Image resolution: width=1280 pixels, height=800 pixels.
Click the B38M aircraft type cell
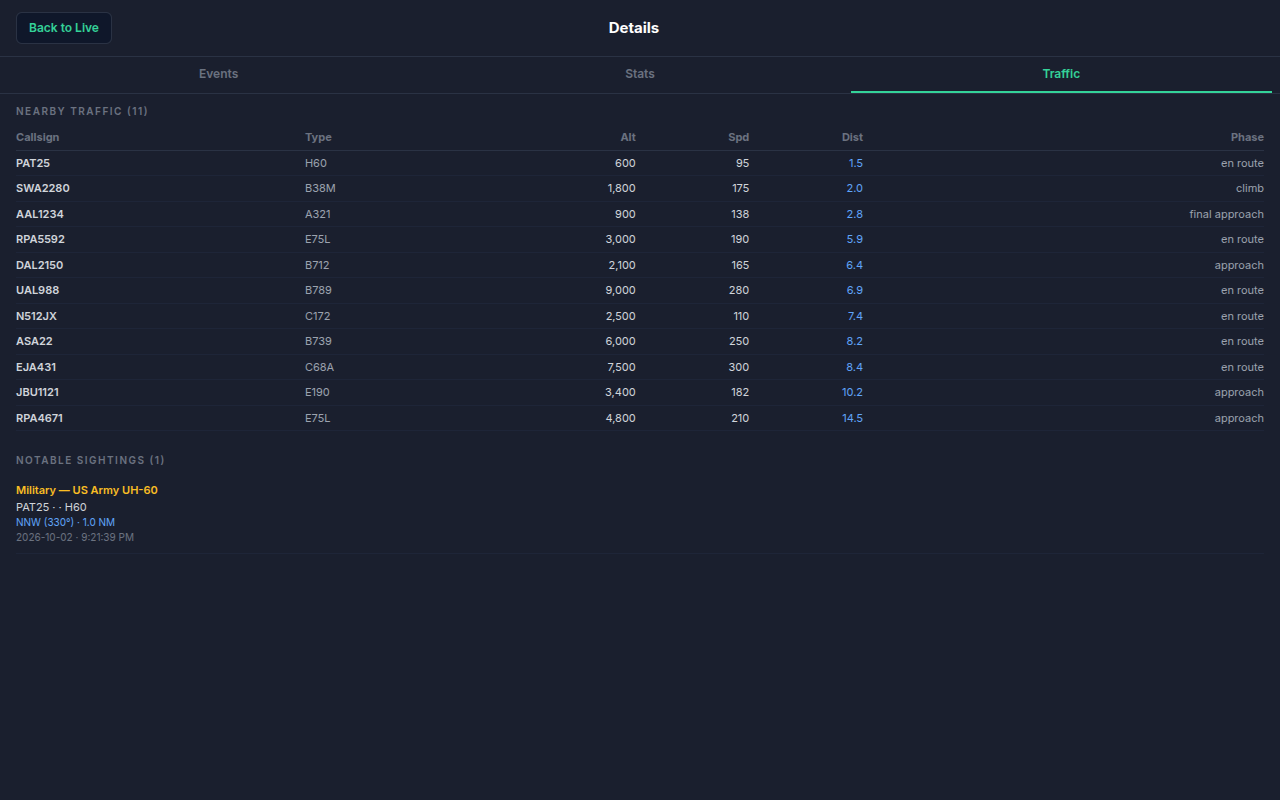pos(320,188)
